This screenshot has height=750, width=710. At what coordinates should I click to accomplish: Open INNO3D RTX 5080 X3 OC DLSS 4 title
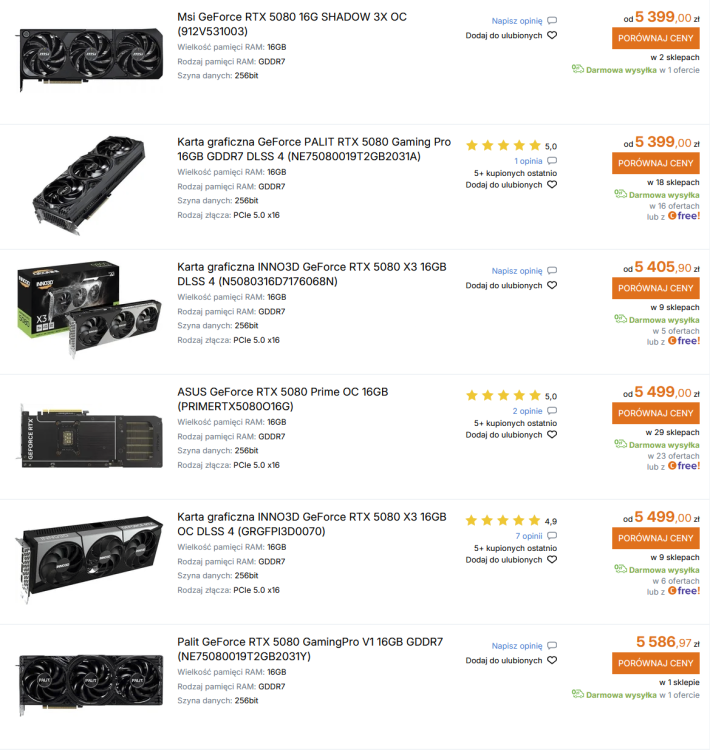[311, 524]
